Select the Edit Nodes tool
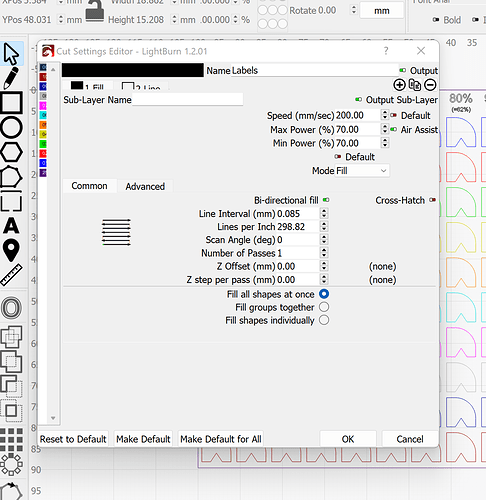Screen dimensions: 486x500 [12, 177]
